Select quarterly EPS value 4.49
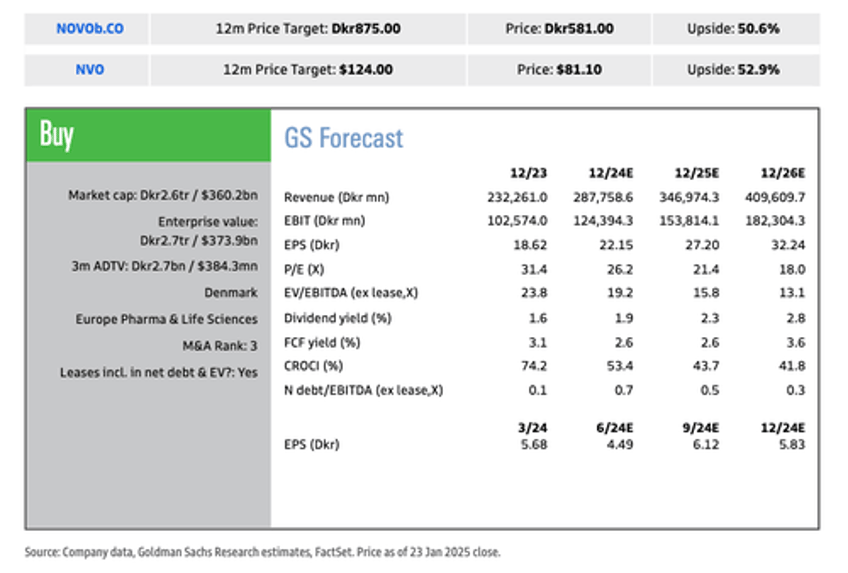The image size is (848, 573). [620, 445]
